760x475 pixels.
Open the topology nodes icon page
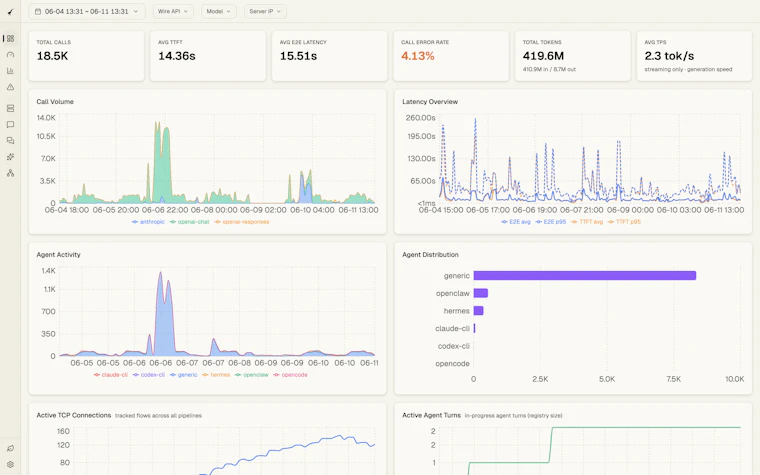tap(10, 173)
